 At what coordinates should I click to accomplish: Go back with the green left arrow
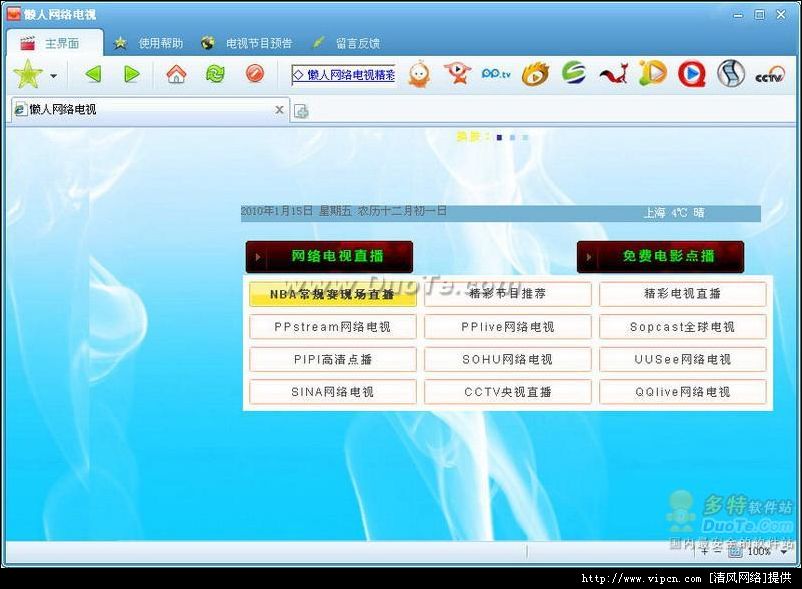point(94,75)
